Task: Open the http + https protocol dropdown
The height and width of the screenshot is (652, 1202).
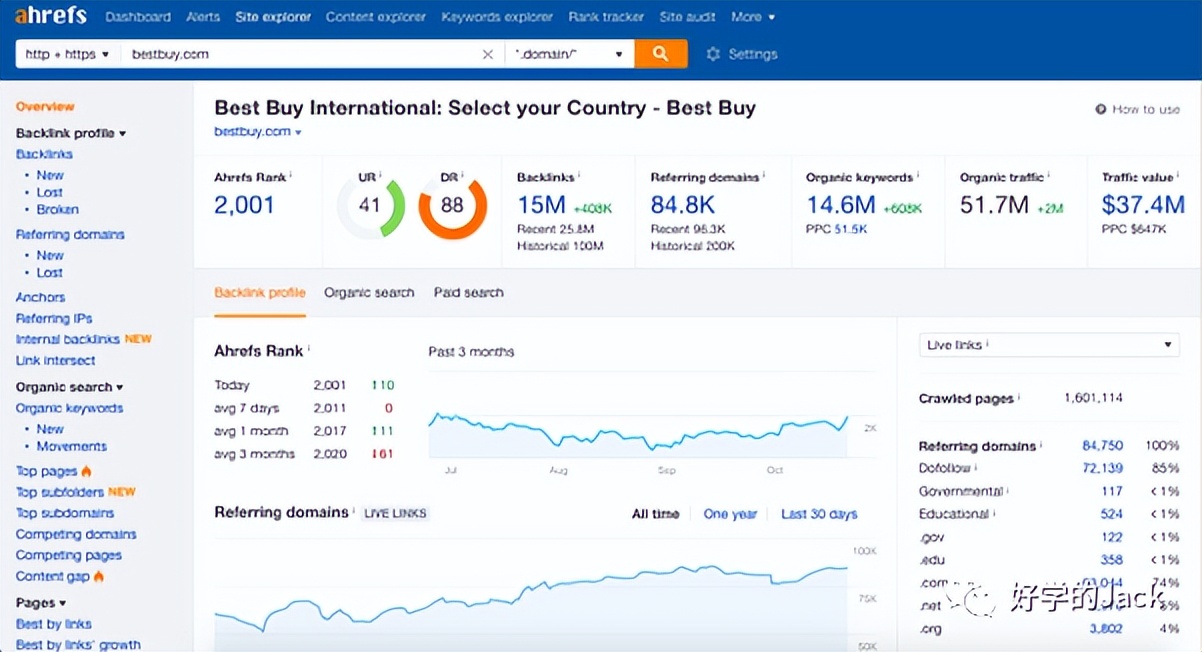Action: coord(67,54)
